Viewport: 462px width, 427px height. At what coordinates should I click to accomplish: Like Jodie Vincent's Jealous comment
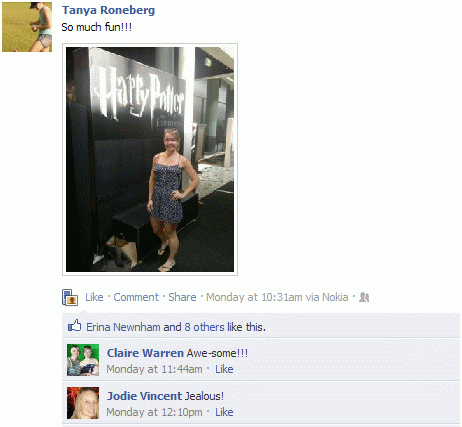click(x=224, y=412)
